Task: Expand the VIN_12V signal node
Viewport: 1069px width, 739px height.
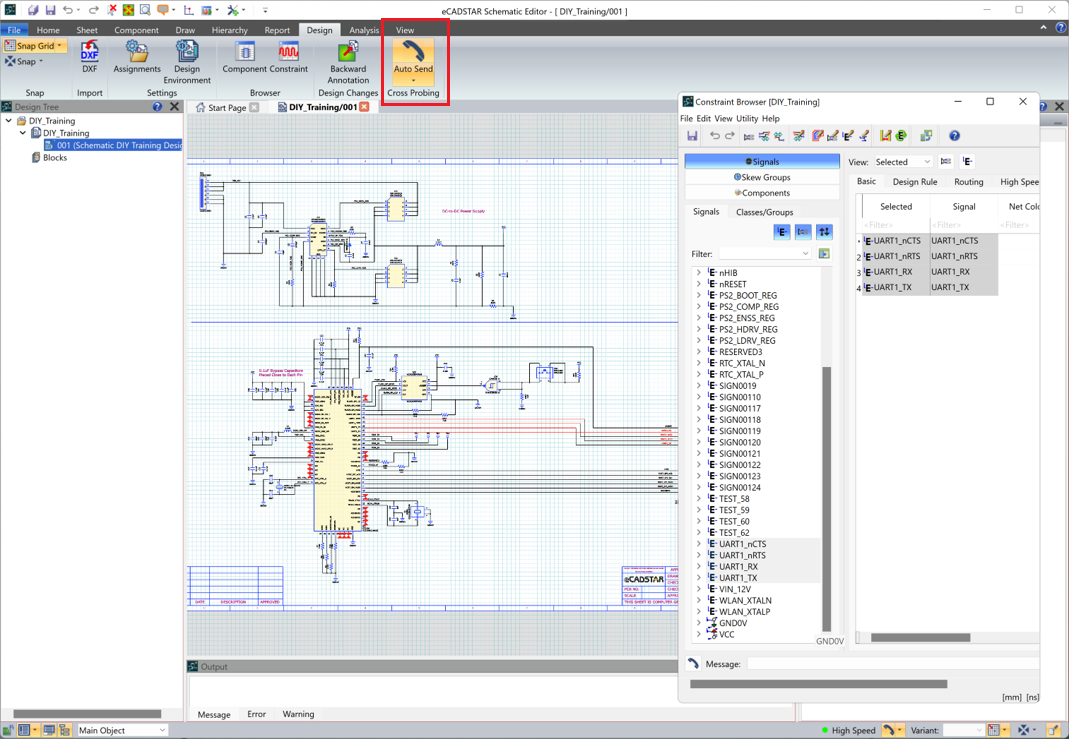Action: pos(699,589)
